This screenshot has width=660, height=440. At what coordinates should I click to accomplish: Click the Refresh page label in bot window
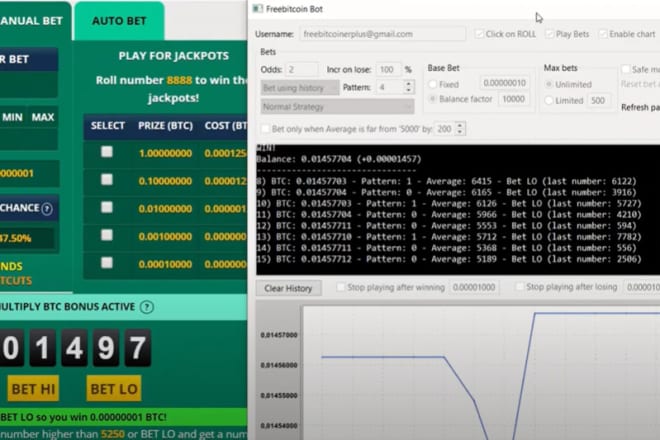tap(641, 108)
